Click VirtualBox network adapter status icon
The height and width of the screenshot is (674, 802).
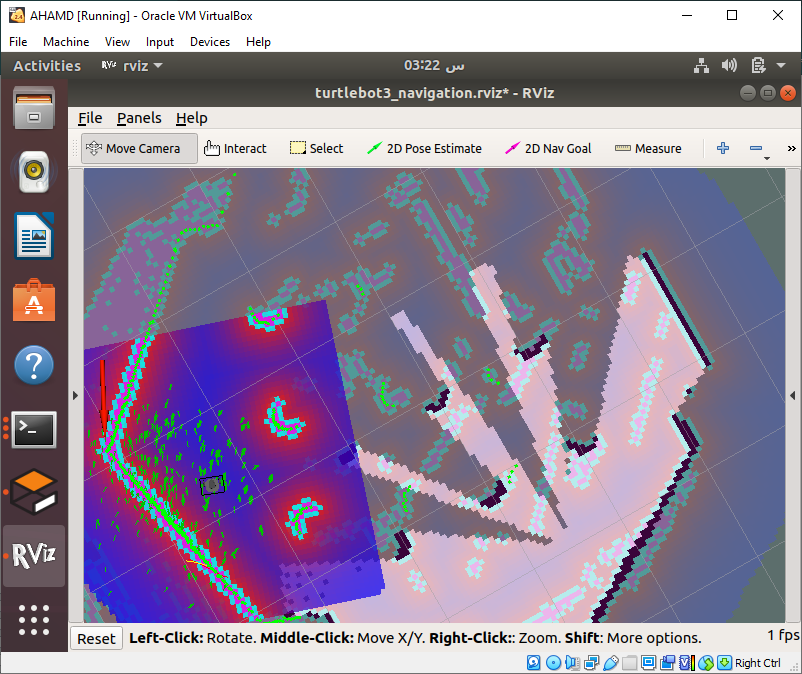(591, 663)
